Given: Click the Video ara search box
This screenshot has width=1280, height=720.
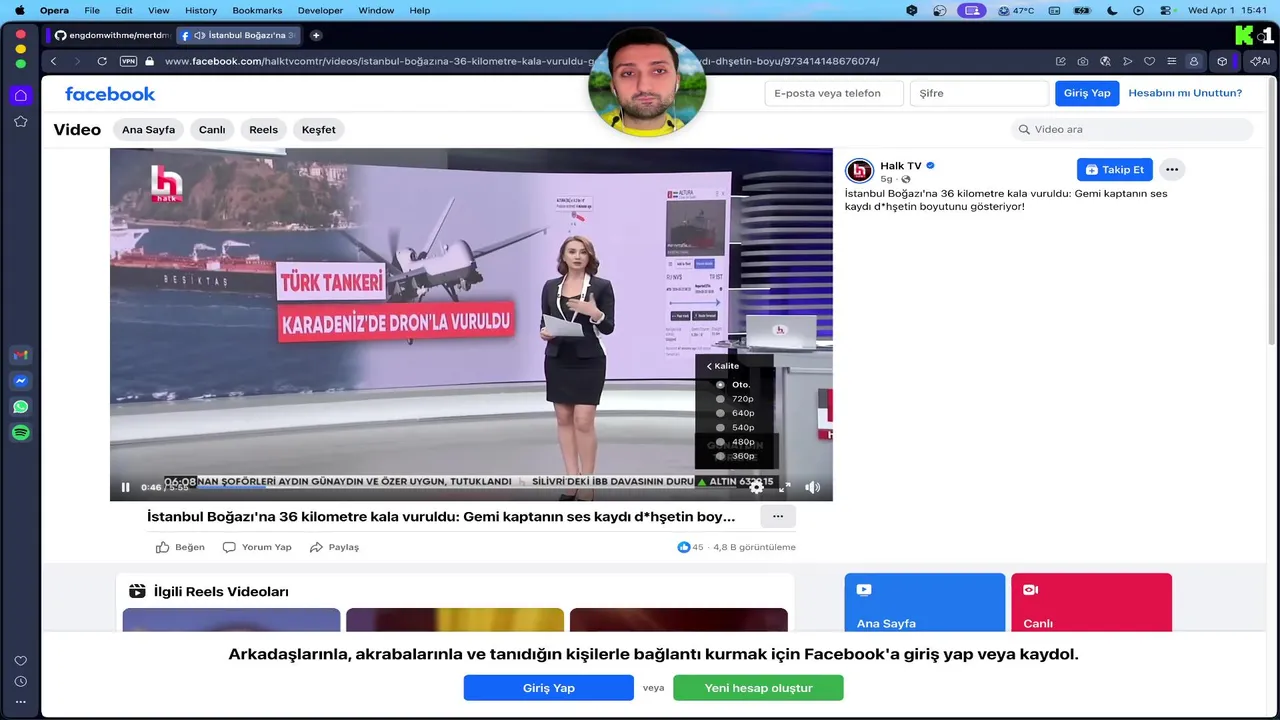Looking at the screenshot, I should click(1132, 129).
